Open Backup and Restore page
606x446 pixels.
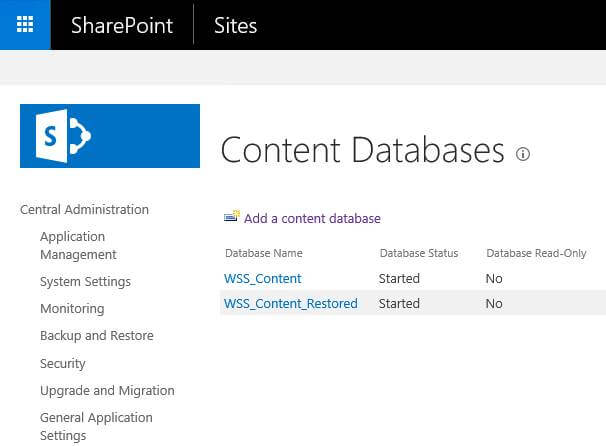click(x=97, y=336)
